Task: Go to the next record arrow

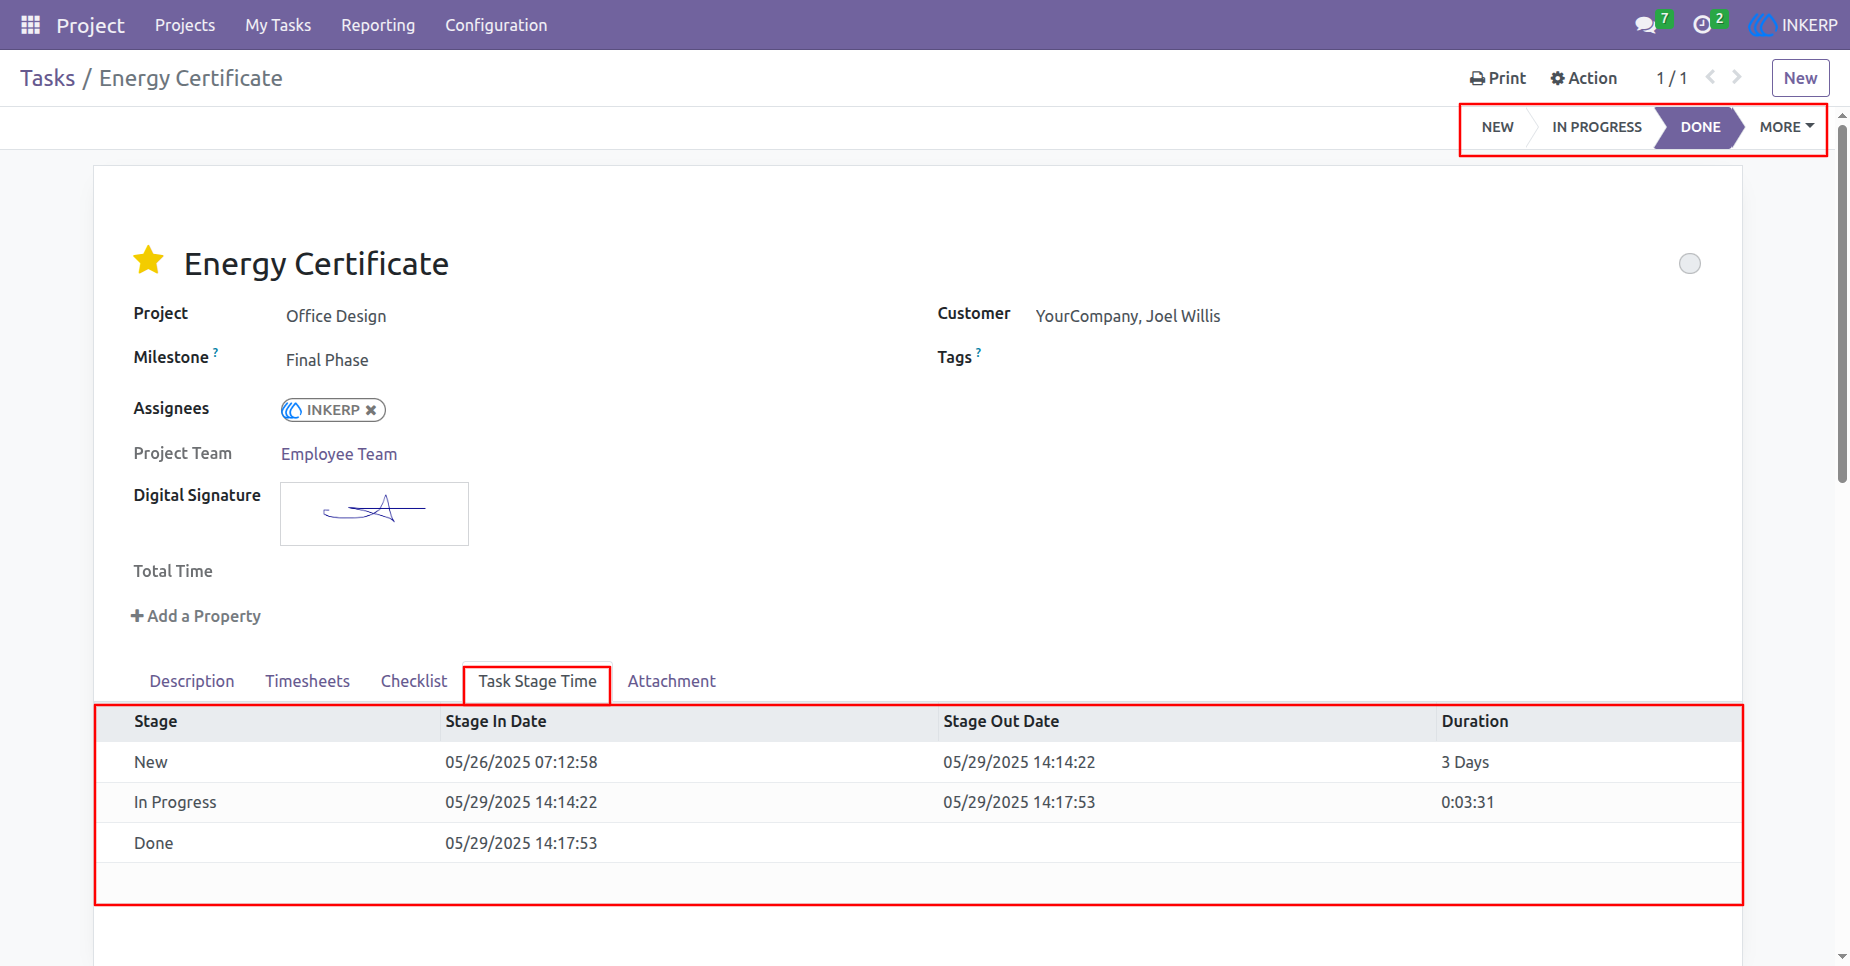Action: (x=1737, y=77)
